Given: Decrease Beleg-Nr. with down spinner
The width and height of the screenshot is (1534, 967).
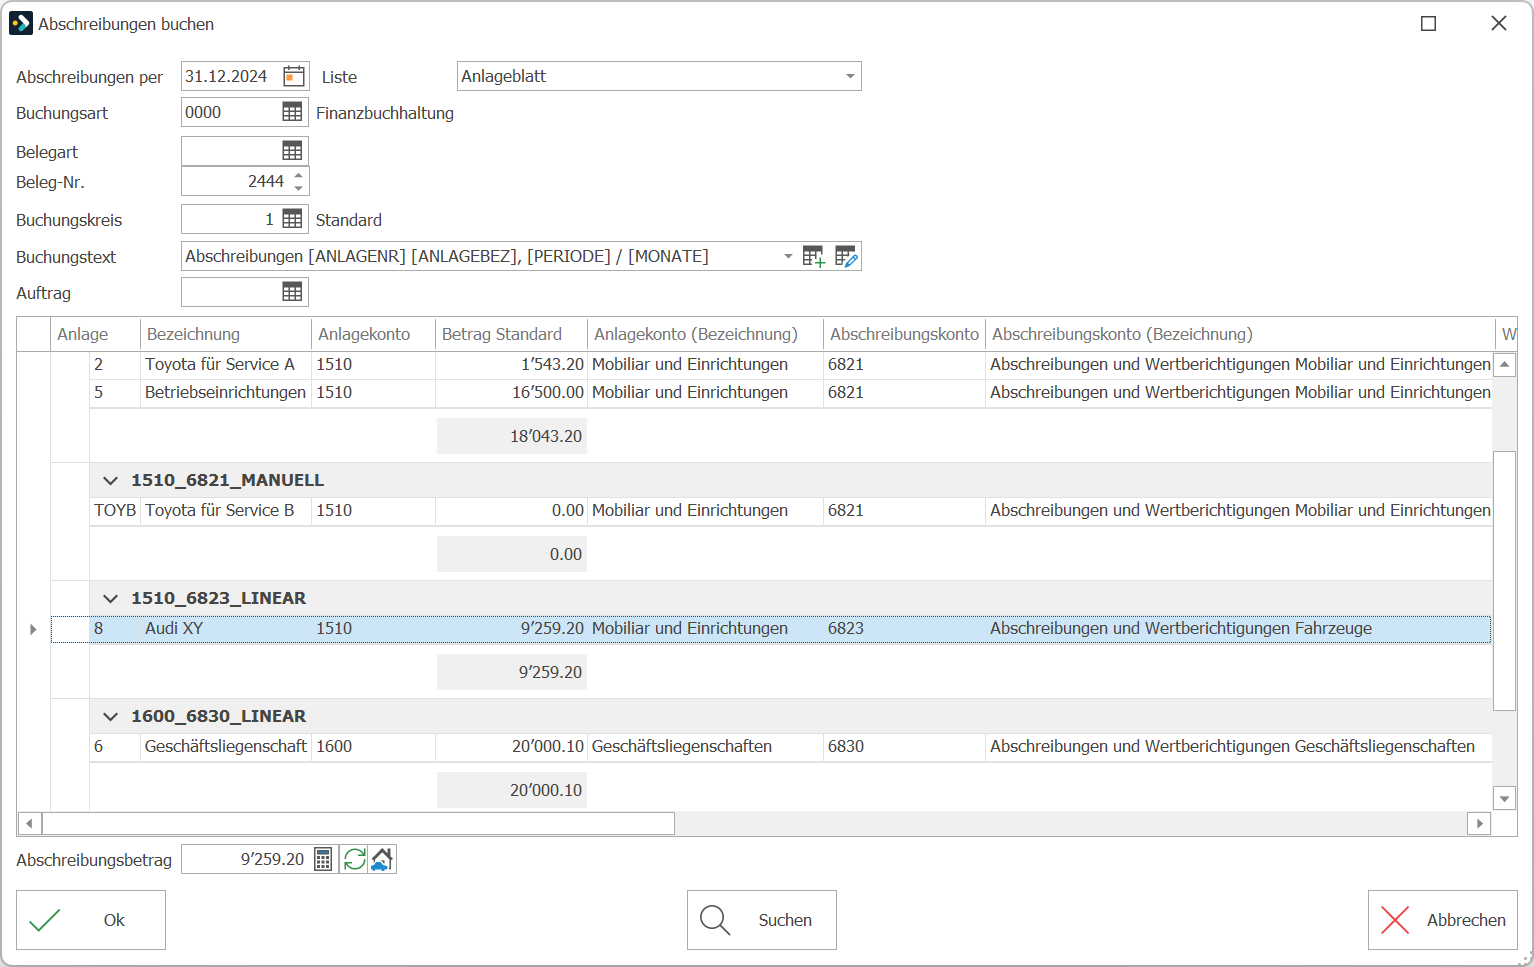Looking at the screenshot, I should point(298,188).
